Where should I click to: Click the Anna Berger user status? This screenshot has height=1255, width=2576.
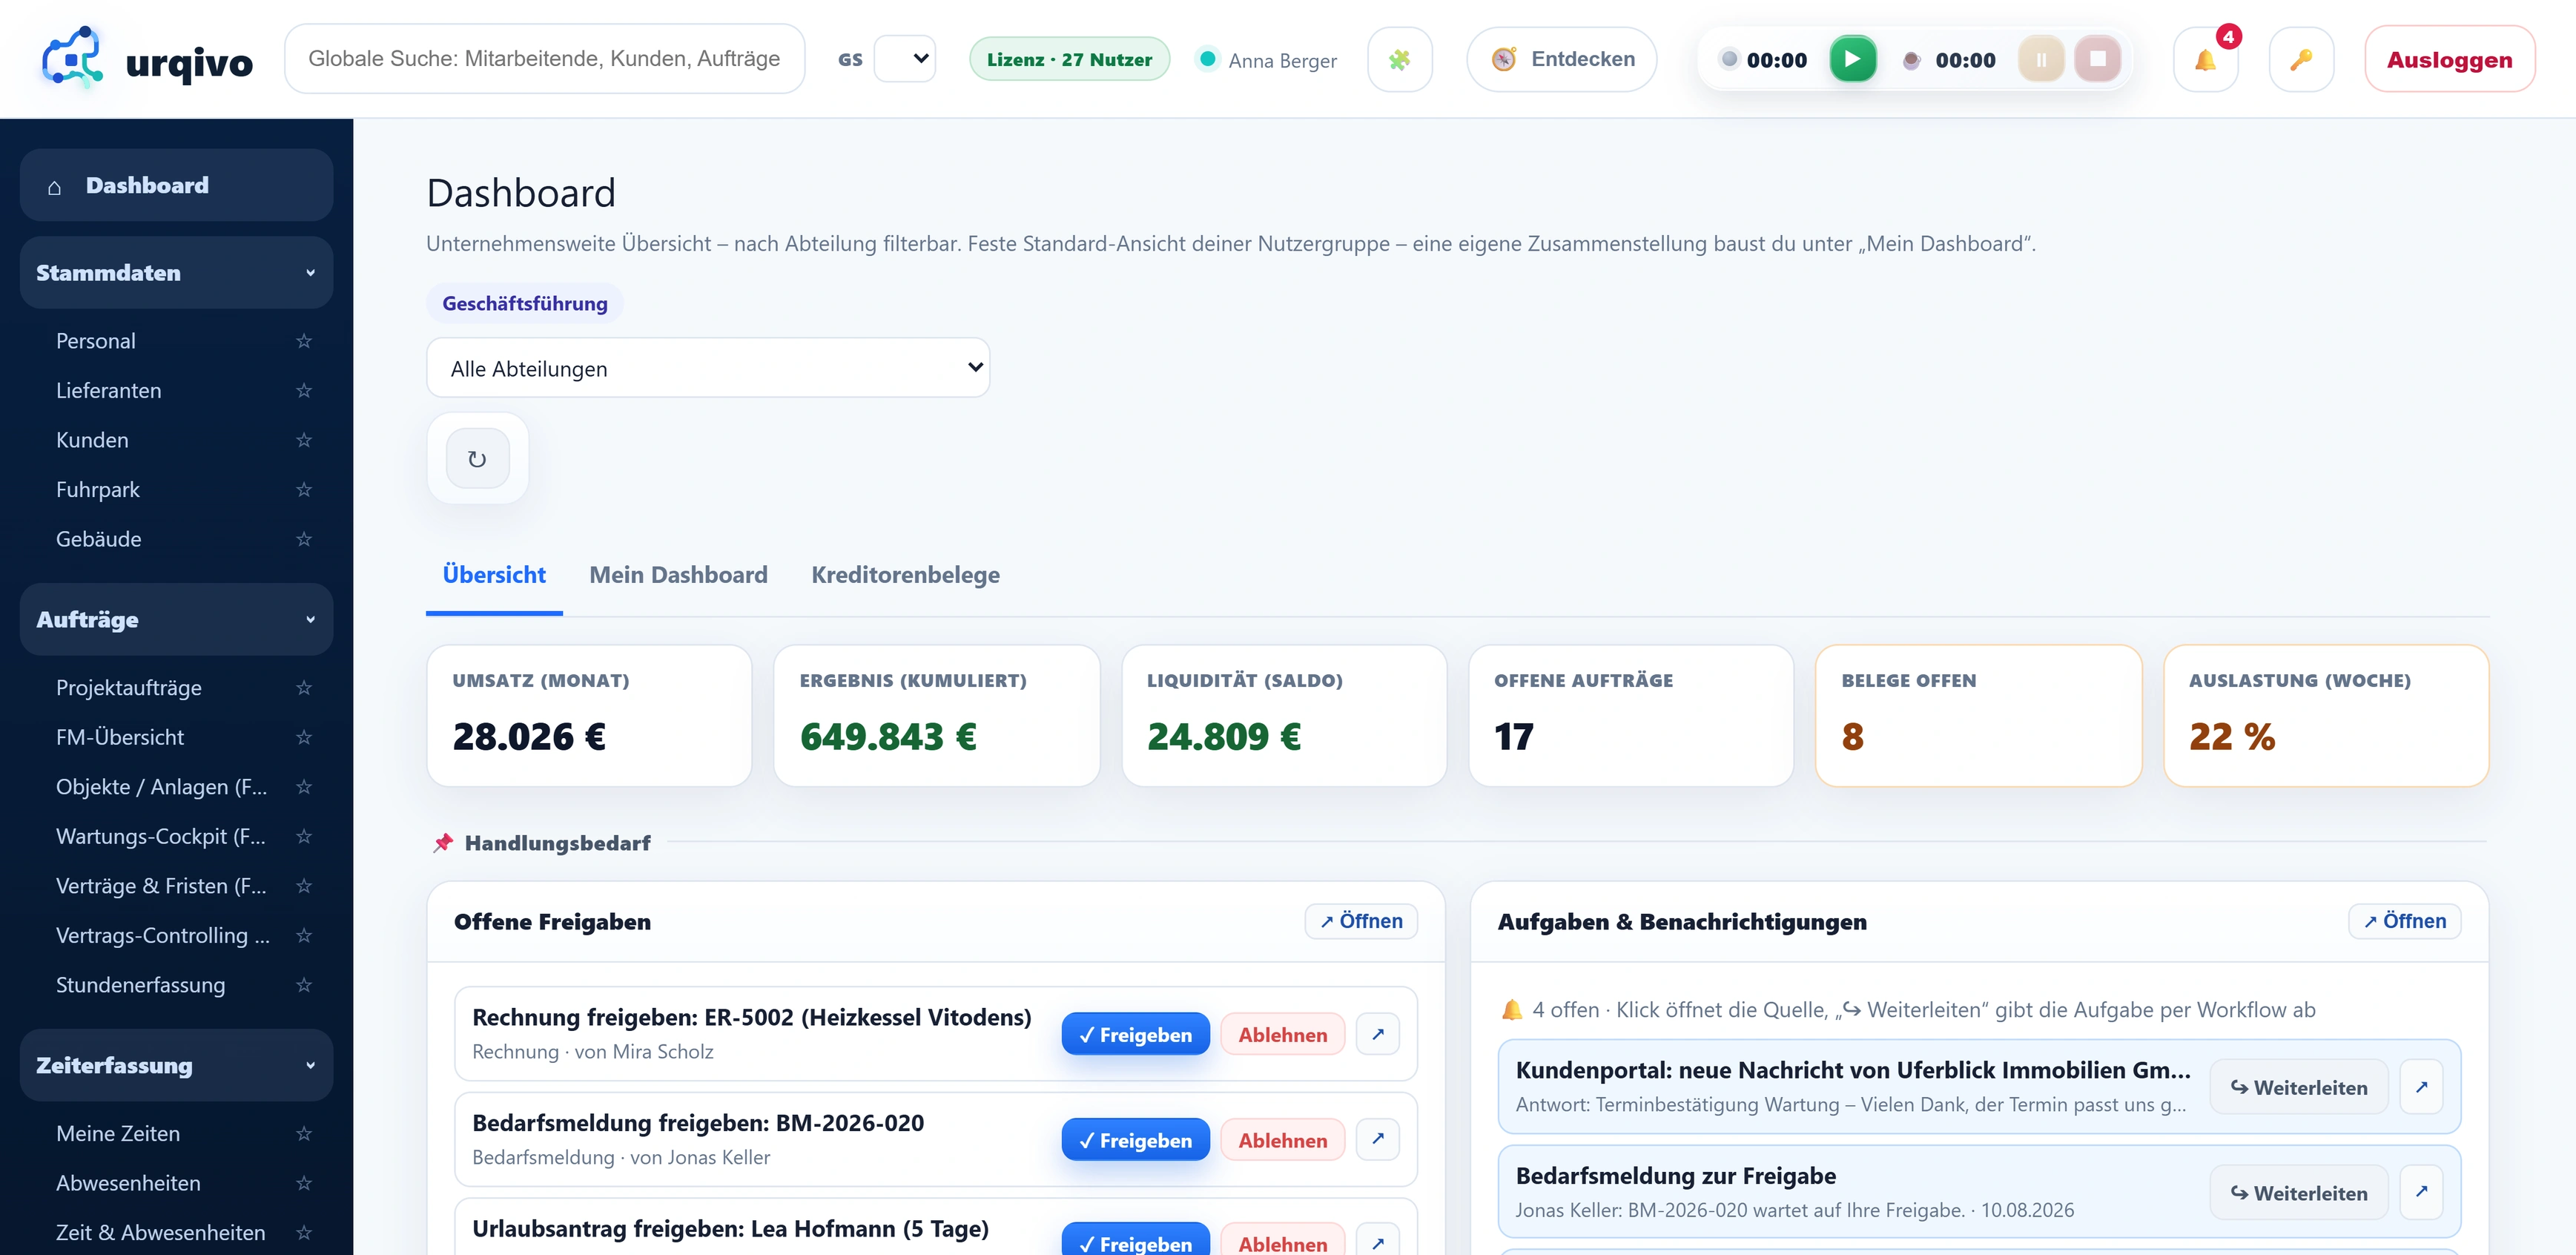click(x=1267, y=60)
